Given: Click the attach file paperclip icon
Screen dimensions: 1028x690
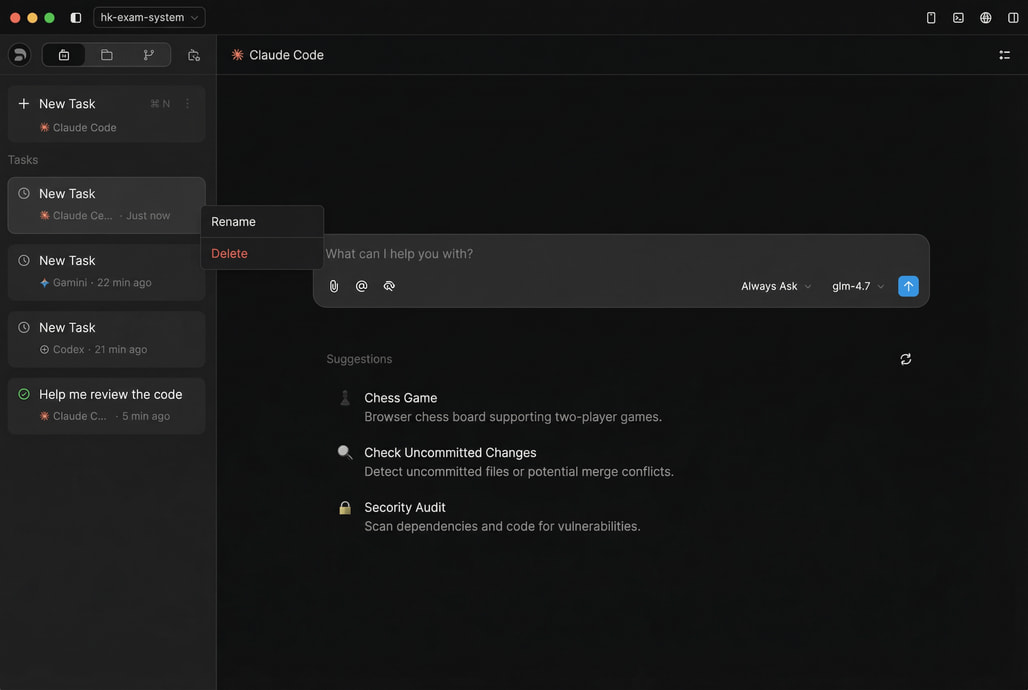Looking at the screenshot, I should 334,286.
